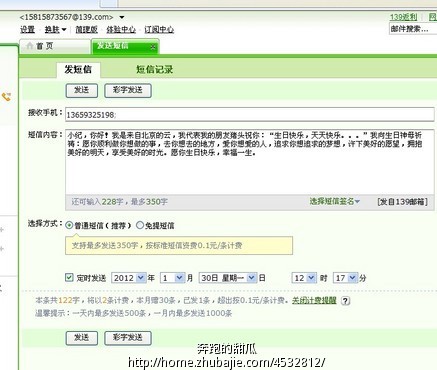
Task: Open the 发短信 sub-tab
Action: 78,70
